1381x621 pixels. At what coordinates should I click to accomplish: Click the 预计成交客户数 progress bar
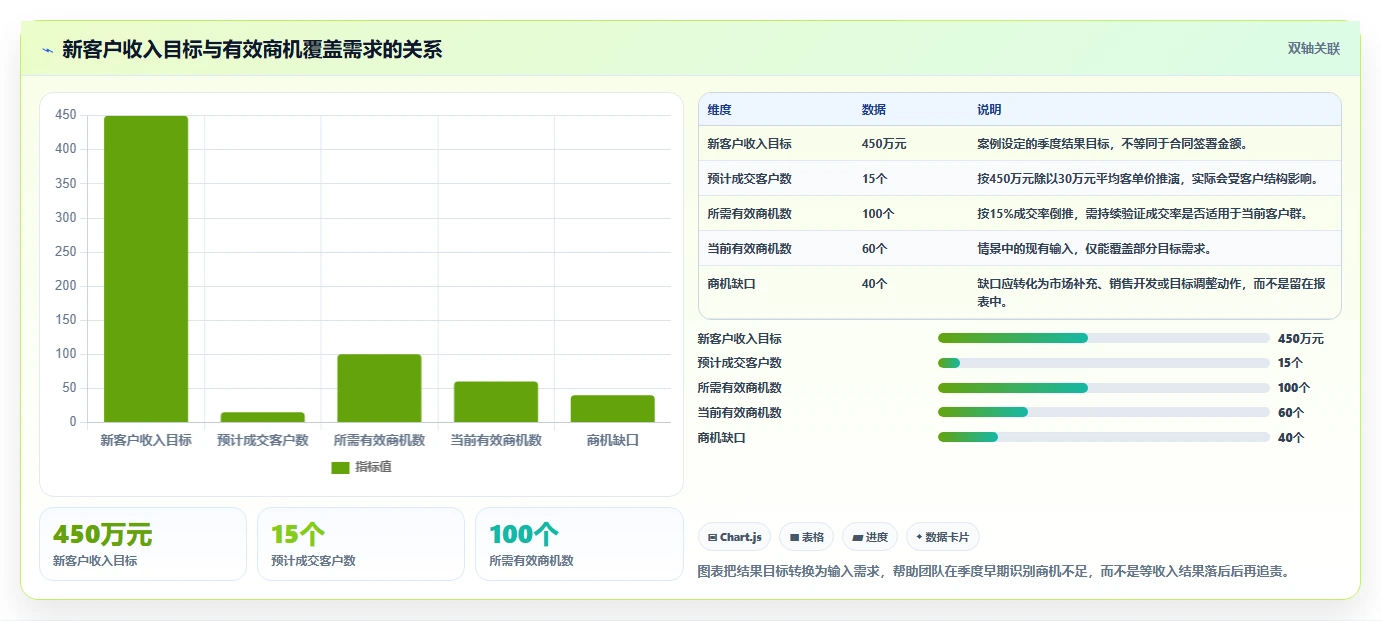[1104, 363]
